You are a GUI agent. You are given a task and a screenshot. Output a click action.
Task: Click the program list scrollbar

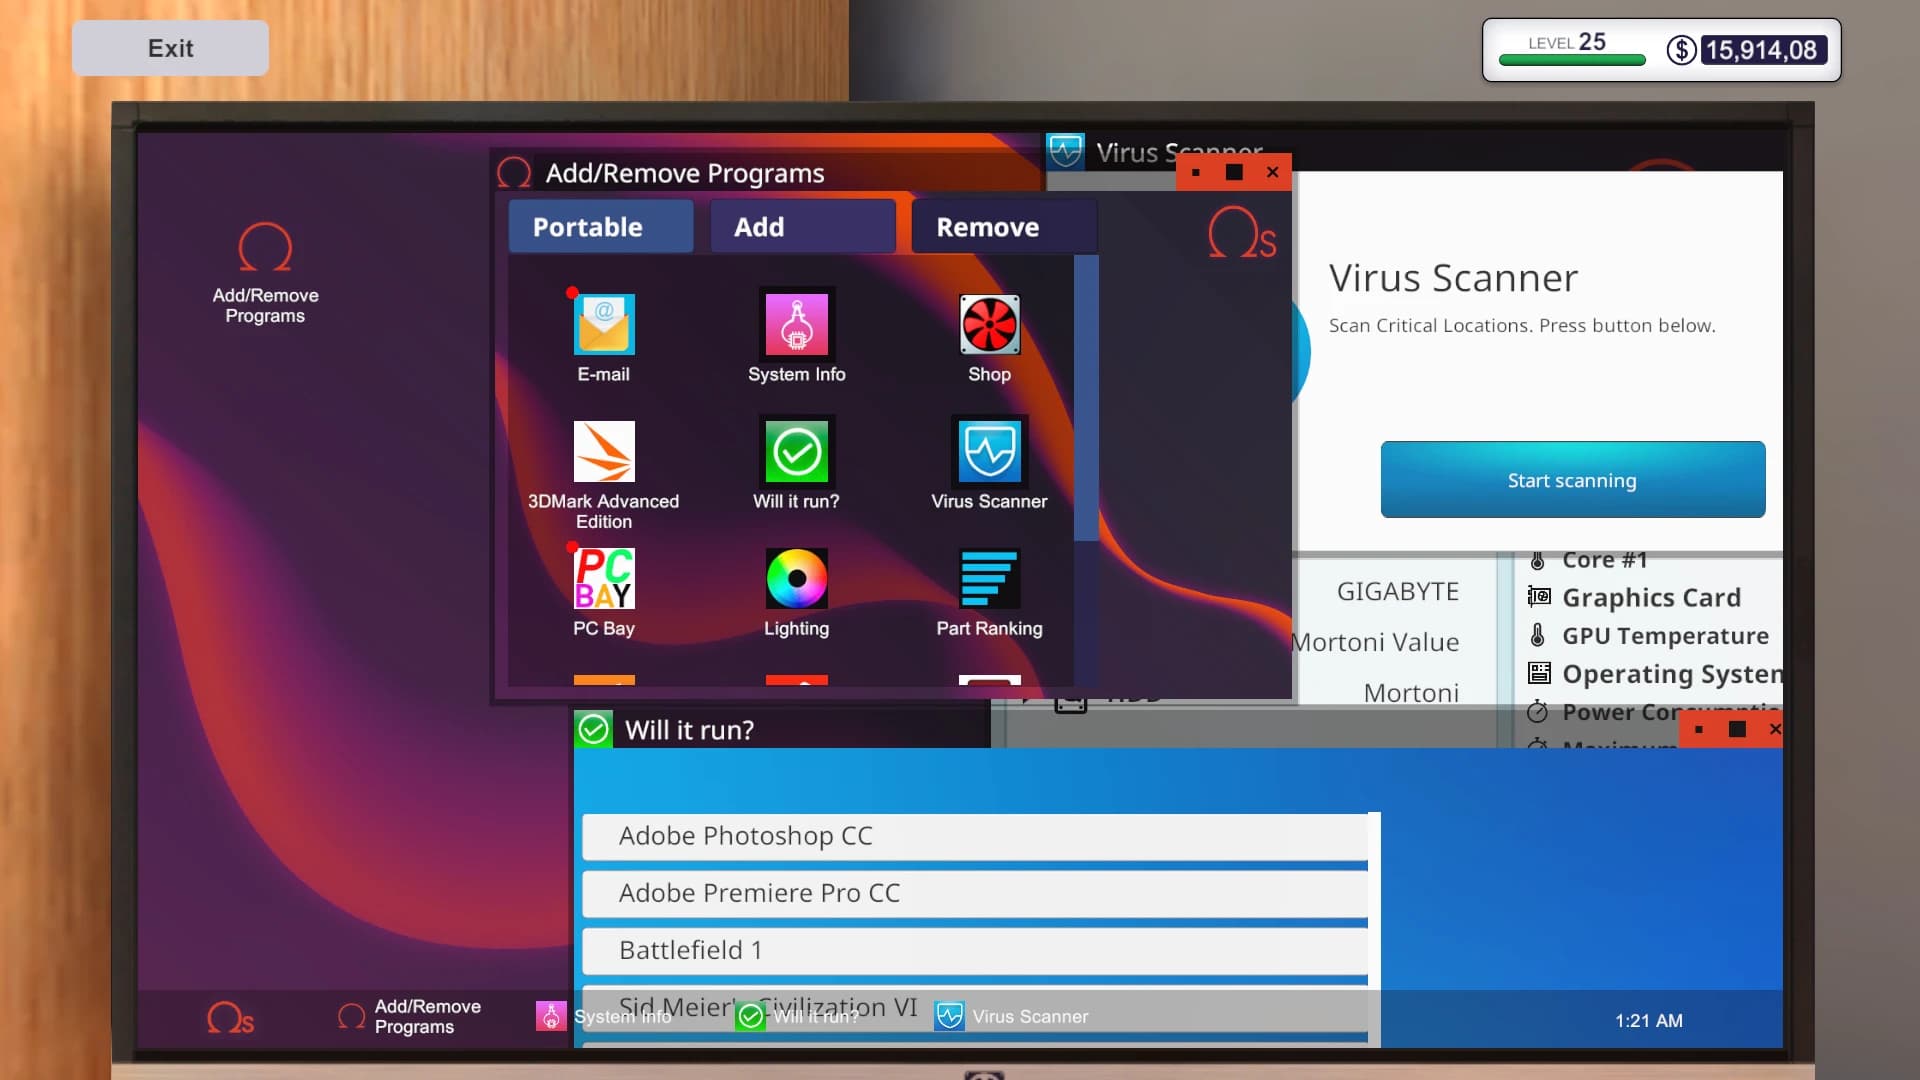coord(1086,398)
